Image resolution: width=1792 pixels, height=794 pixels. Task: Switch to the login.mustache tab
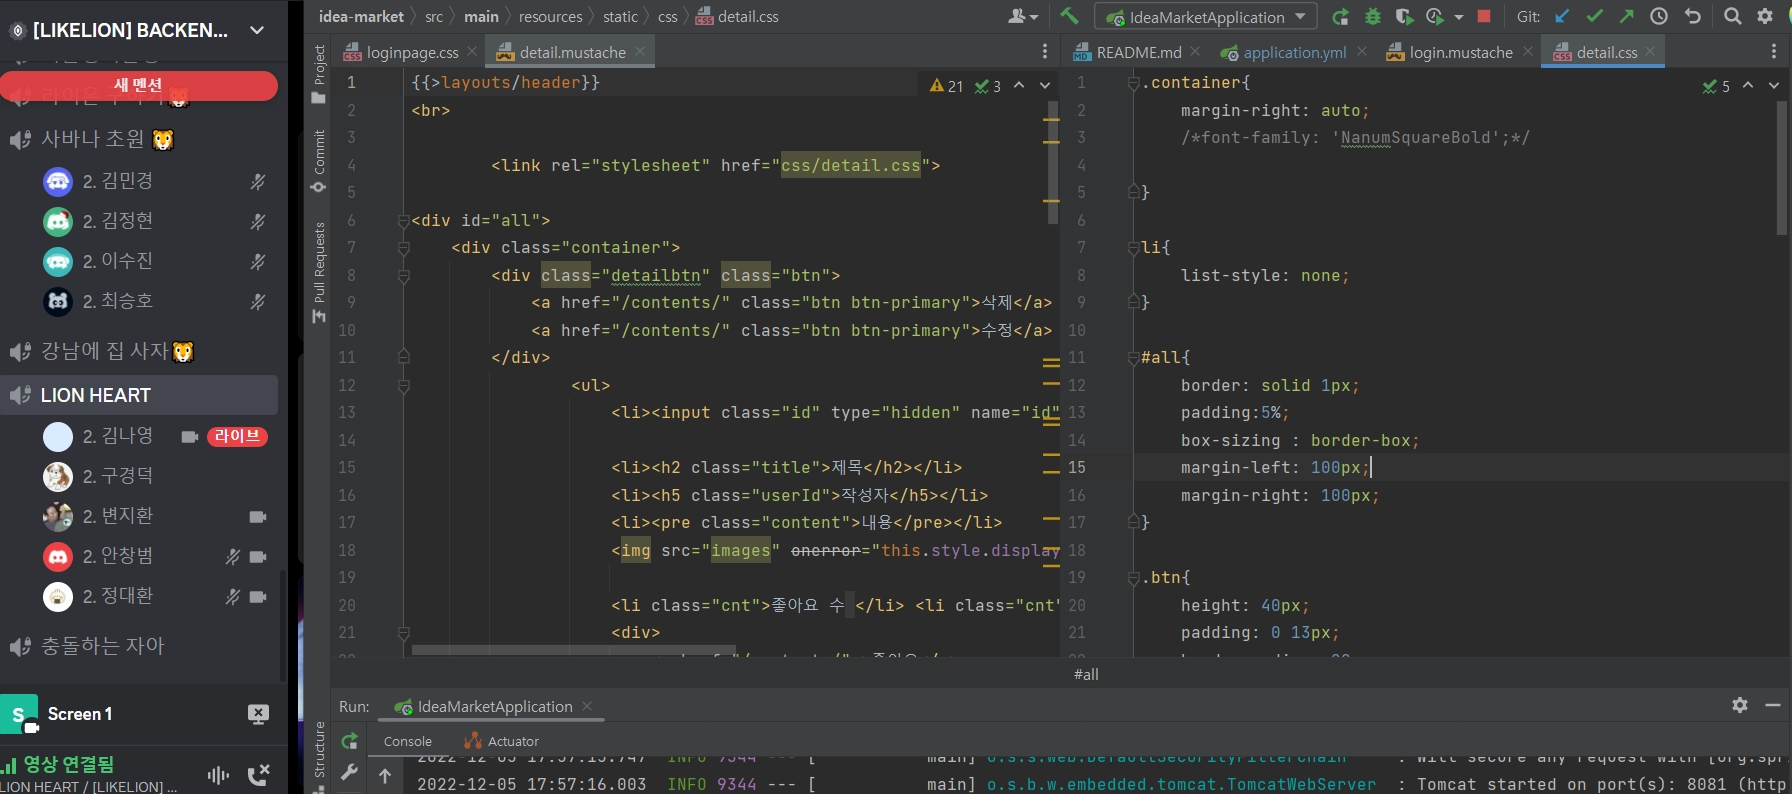[1460, 52]
